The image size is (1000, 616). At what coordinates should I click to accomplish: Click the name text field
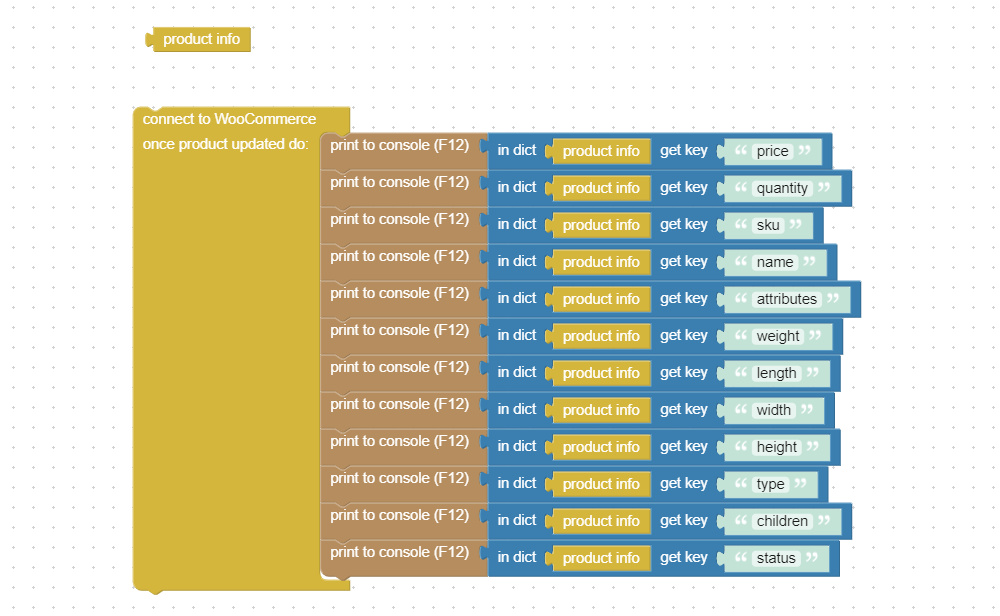[775, 262]
